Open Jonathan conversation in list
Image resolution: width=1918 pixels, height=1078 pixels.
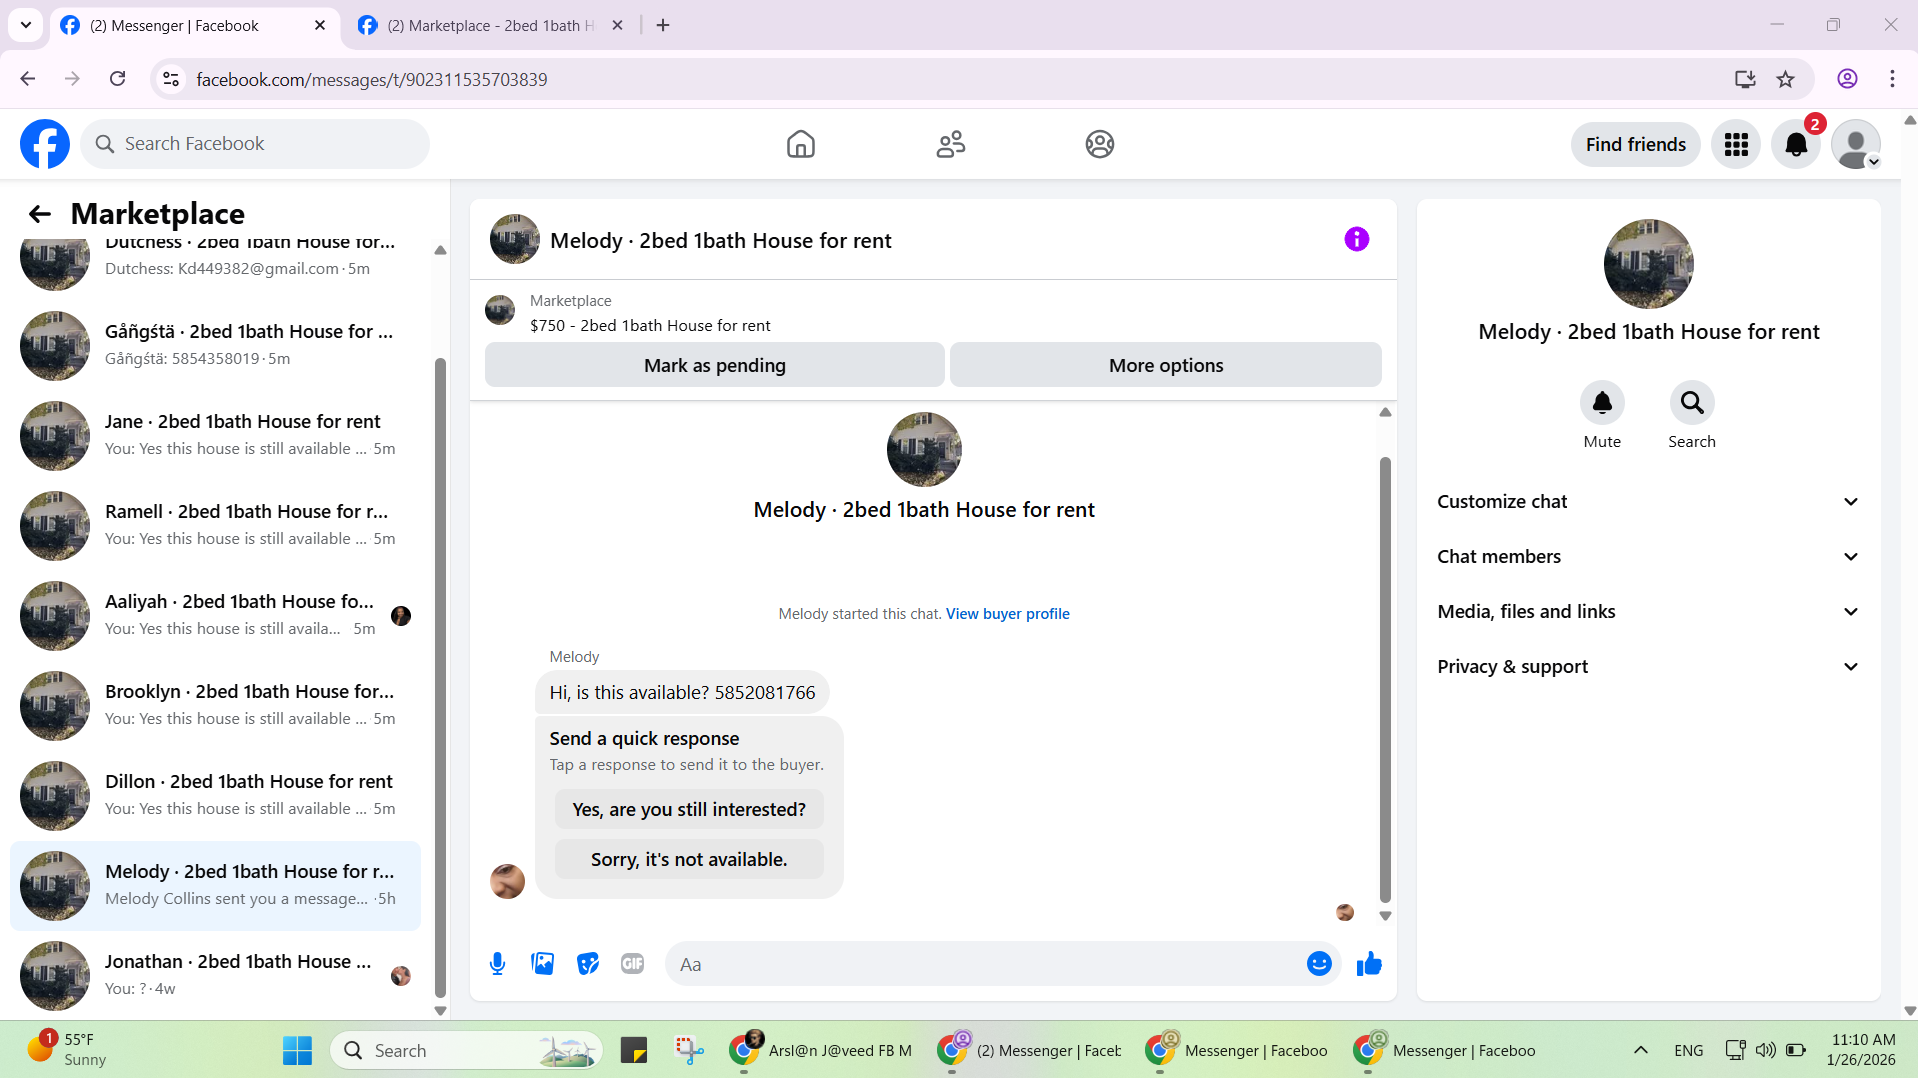tap(215, 976)
